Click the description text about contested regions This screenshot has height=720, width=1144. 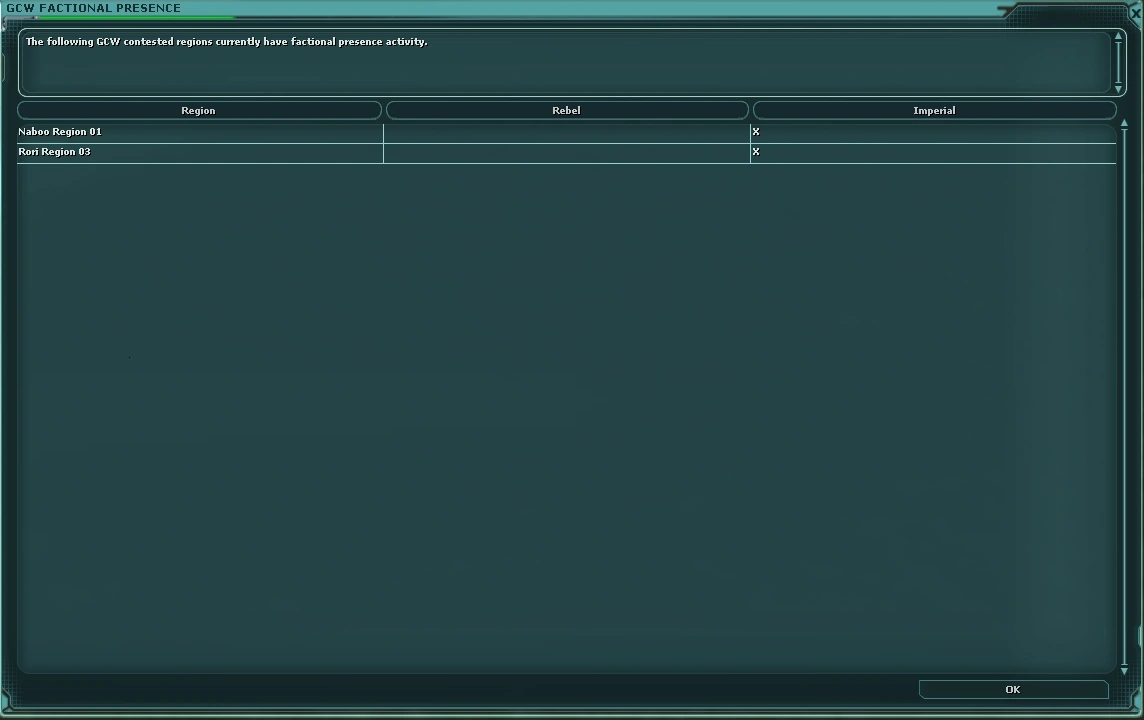pyautogui.click(x=227, y=42)
